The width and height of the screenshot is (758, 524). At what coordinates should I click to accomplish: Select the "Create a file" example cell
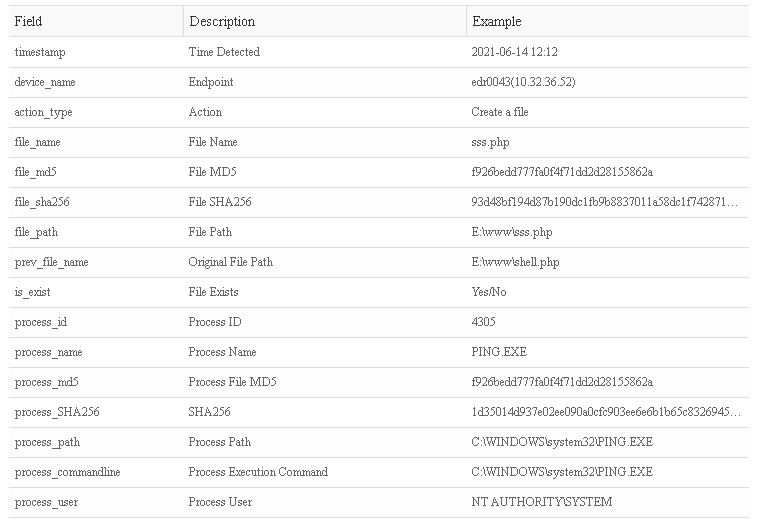point(500,112)
